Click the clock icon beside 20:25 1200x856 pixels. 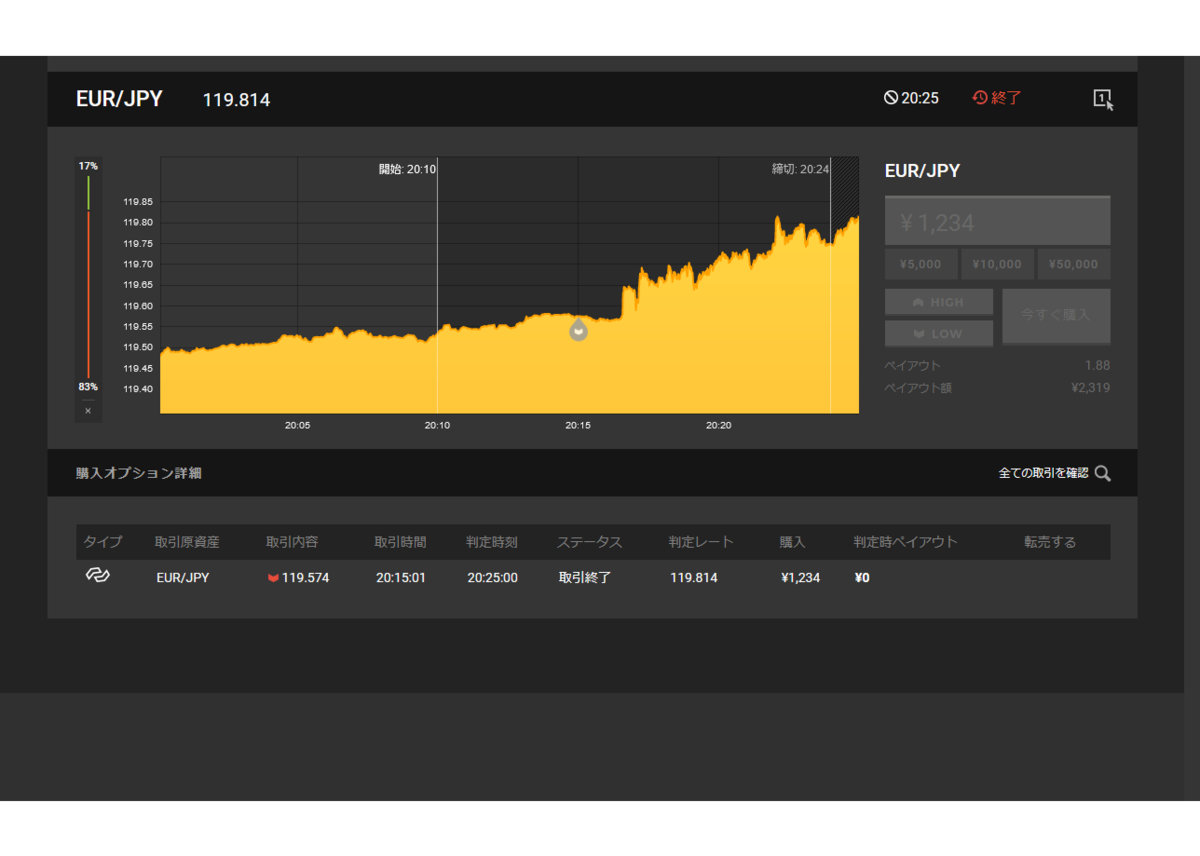(x=890, y=98)
